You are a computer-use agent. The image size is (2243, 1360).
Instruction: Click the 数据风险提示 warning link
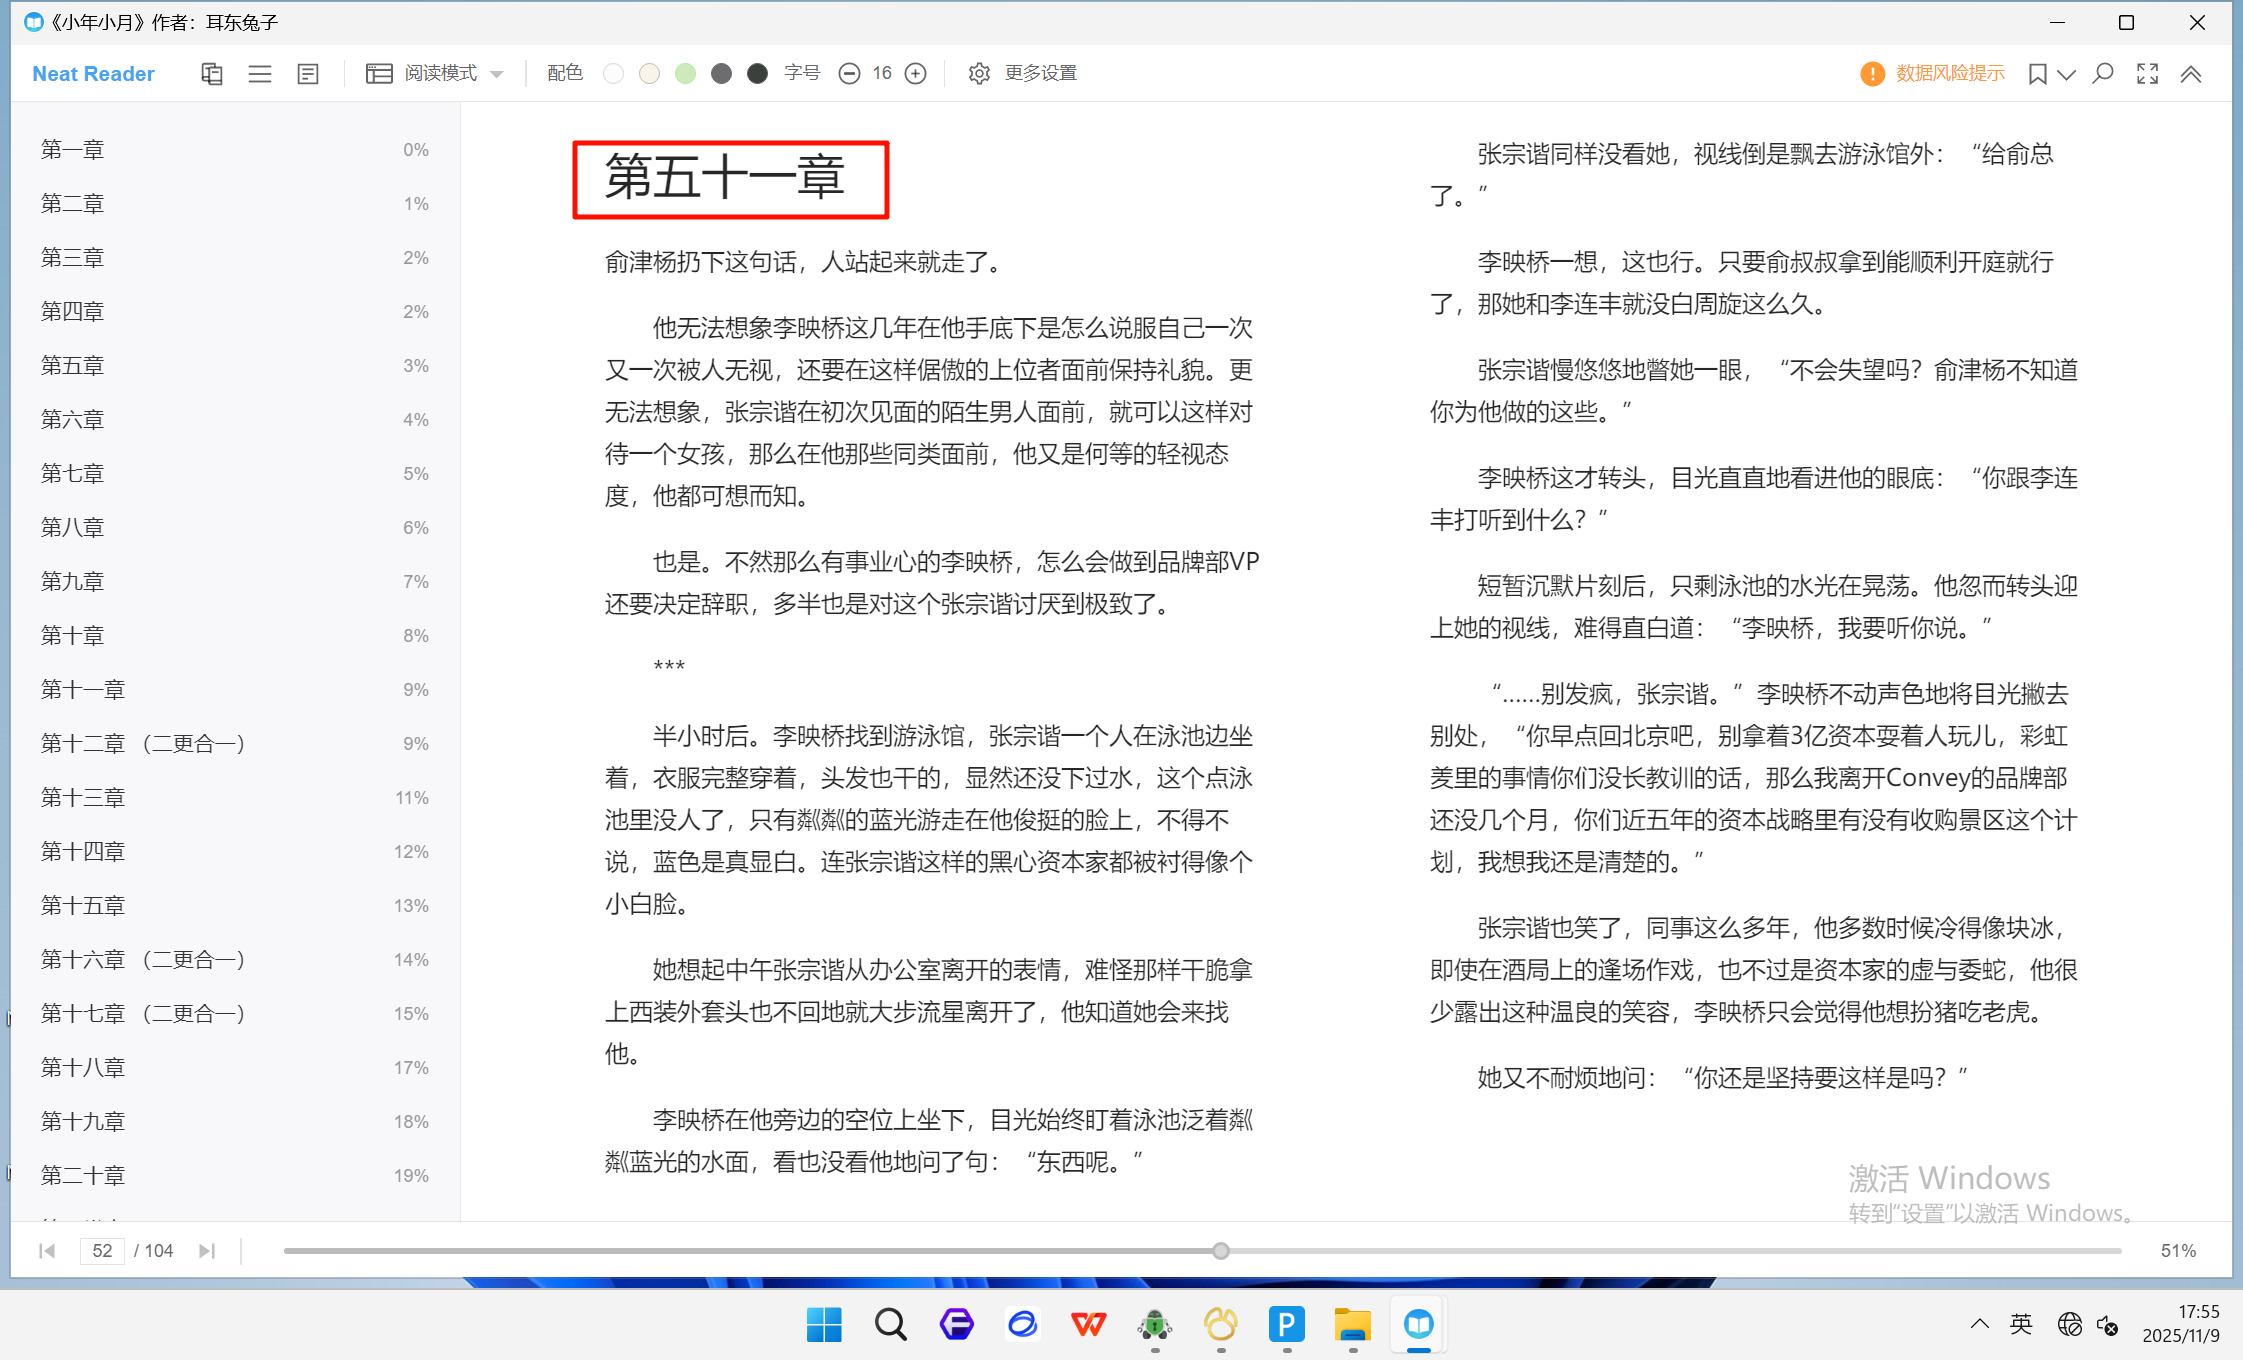pos(1949,74)
